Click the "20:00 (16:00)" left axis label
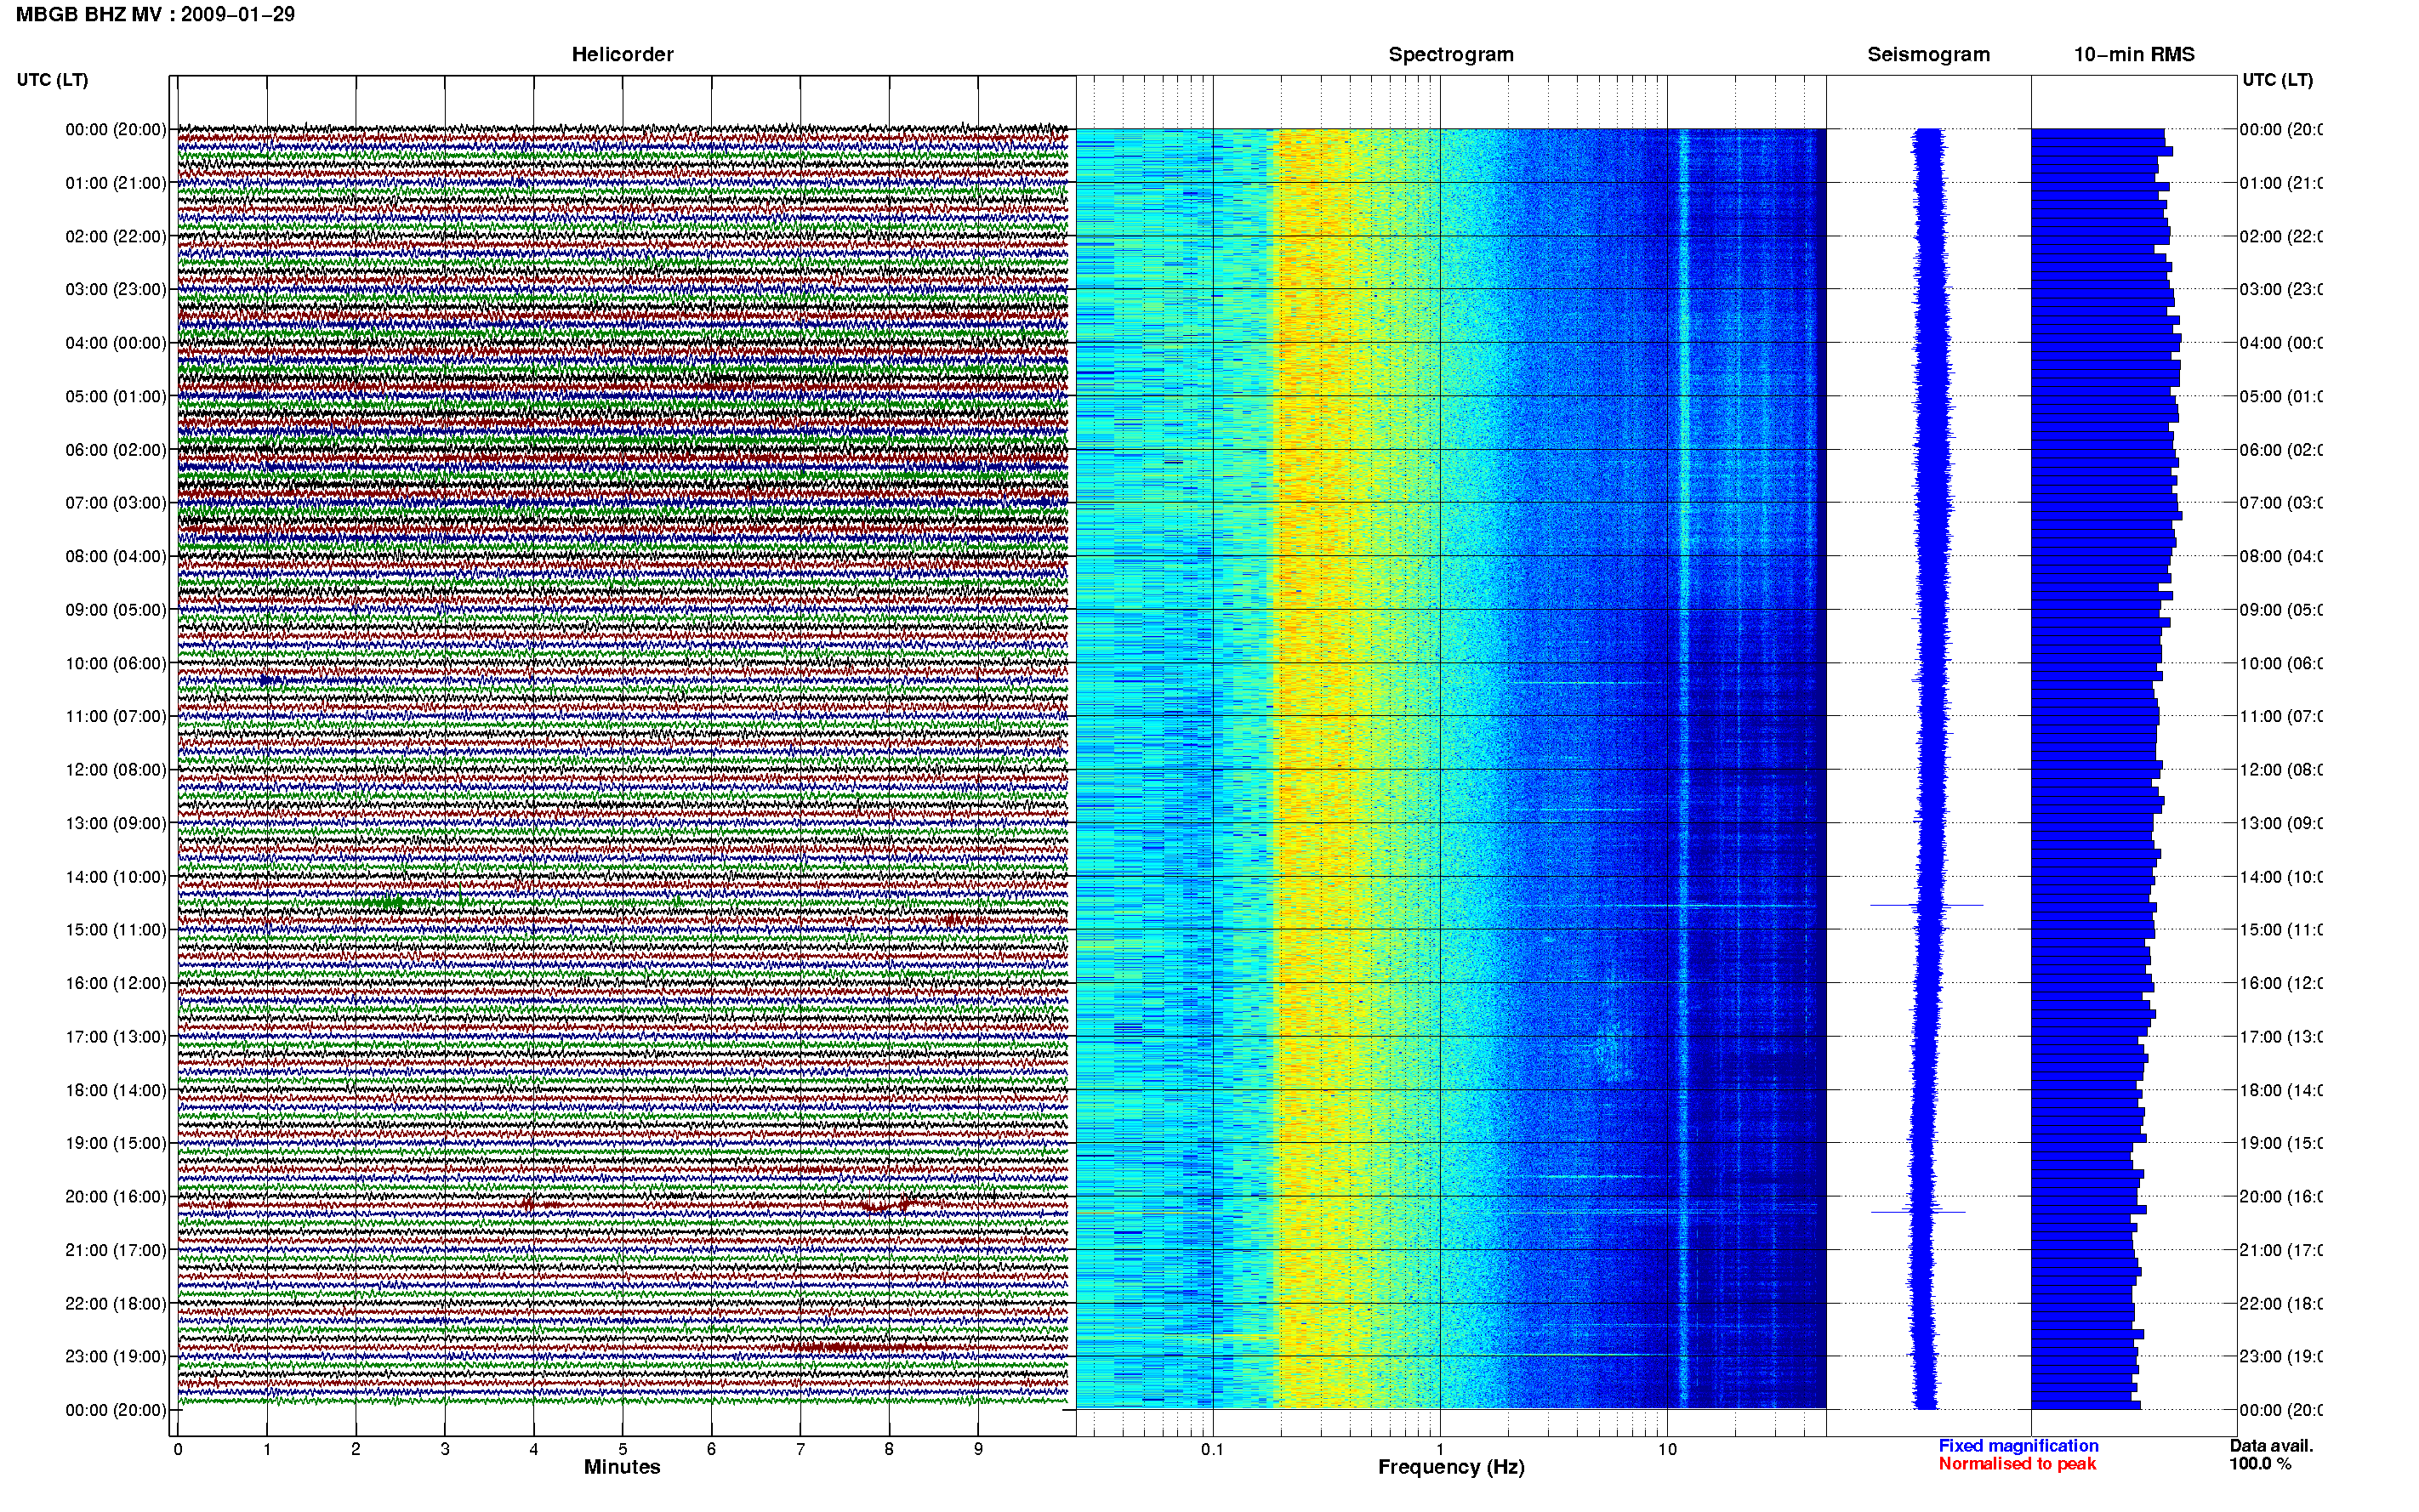This screenshot has width=2419, height=1512. point(116,1197)
